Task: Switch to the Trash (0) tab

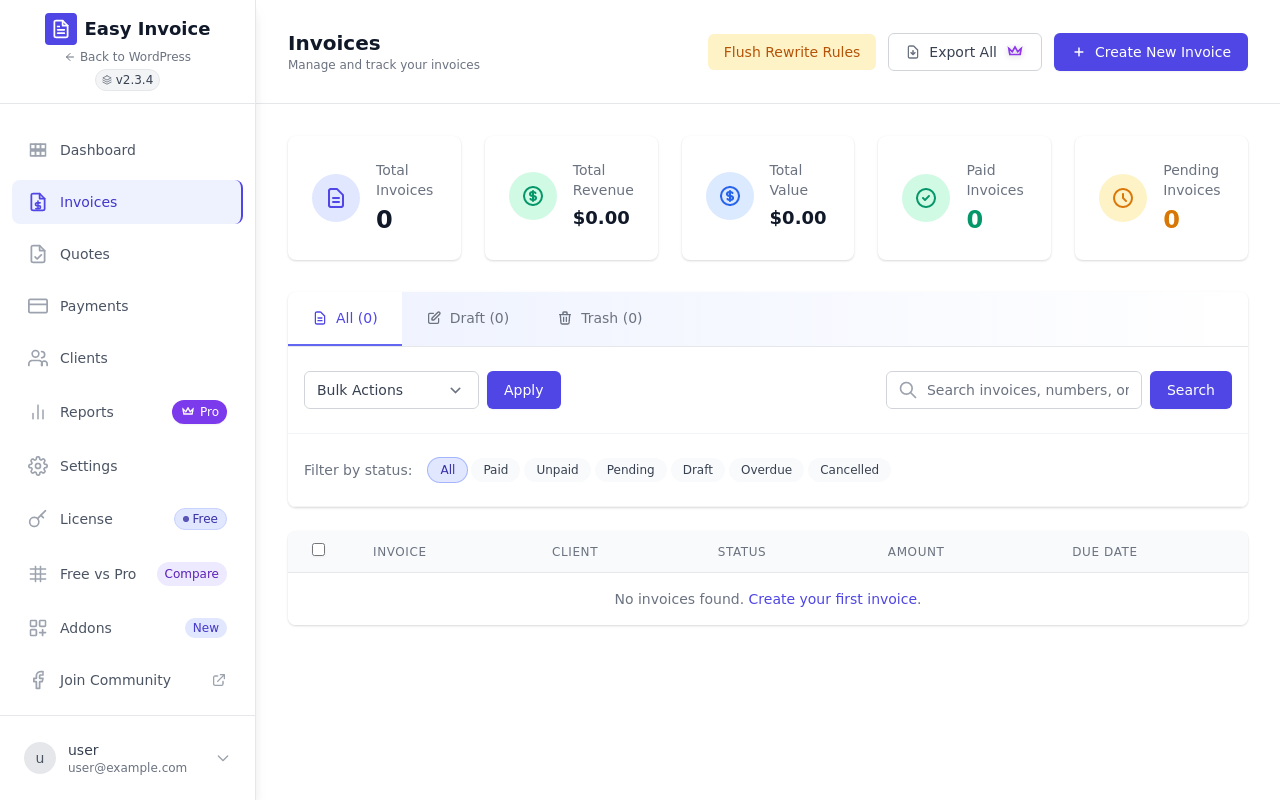Action: pos(600,318)
